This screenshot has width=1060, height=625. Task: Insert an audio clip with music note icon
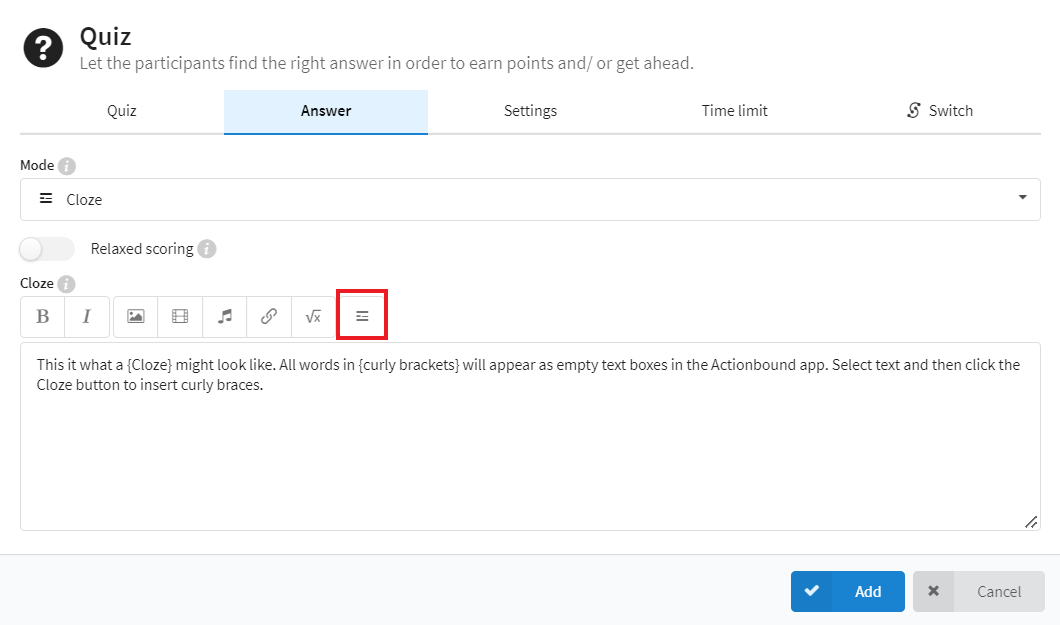(x=224, y=316)
